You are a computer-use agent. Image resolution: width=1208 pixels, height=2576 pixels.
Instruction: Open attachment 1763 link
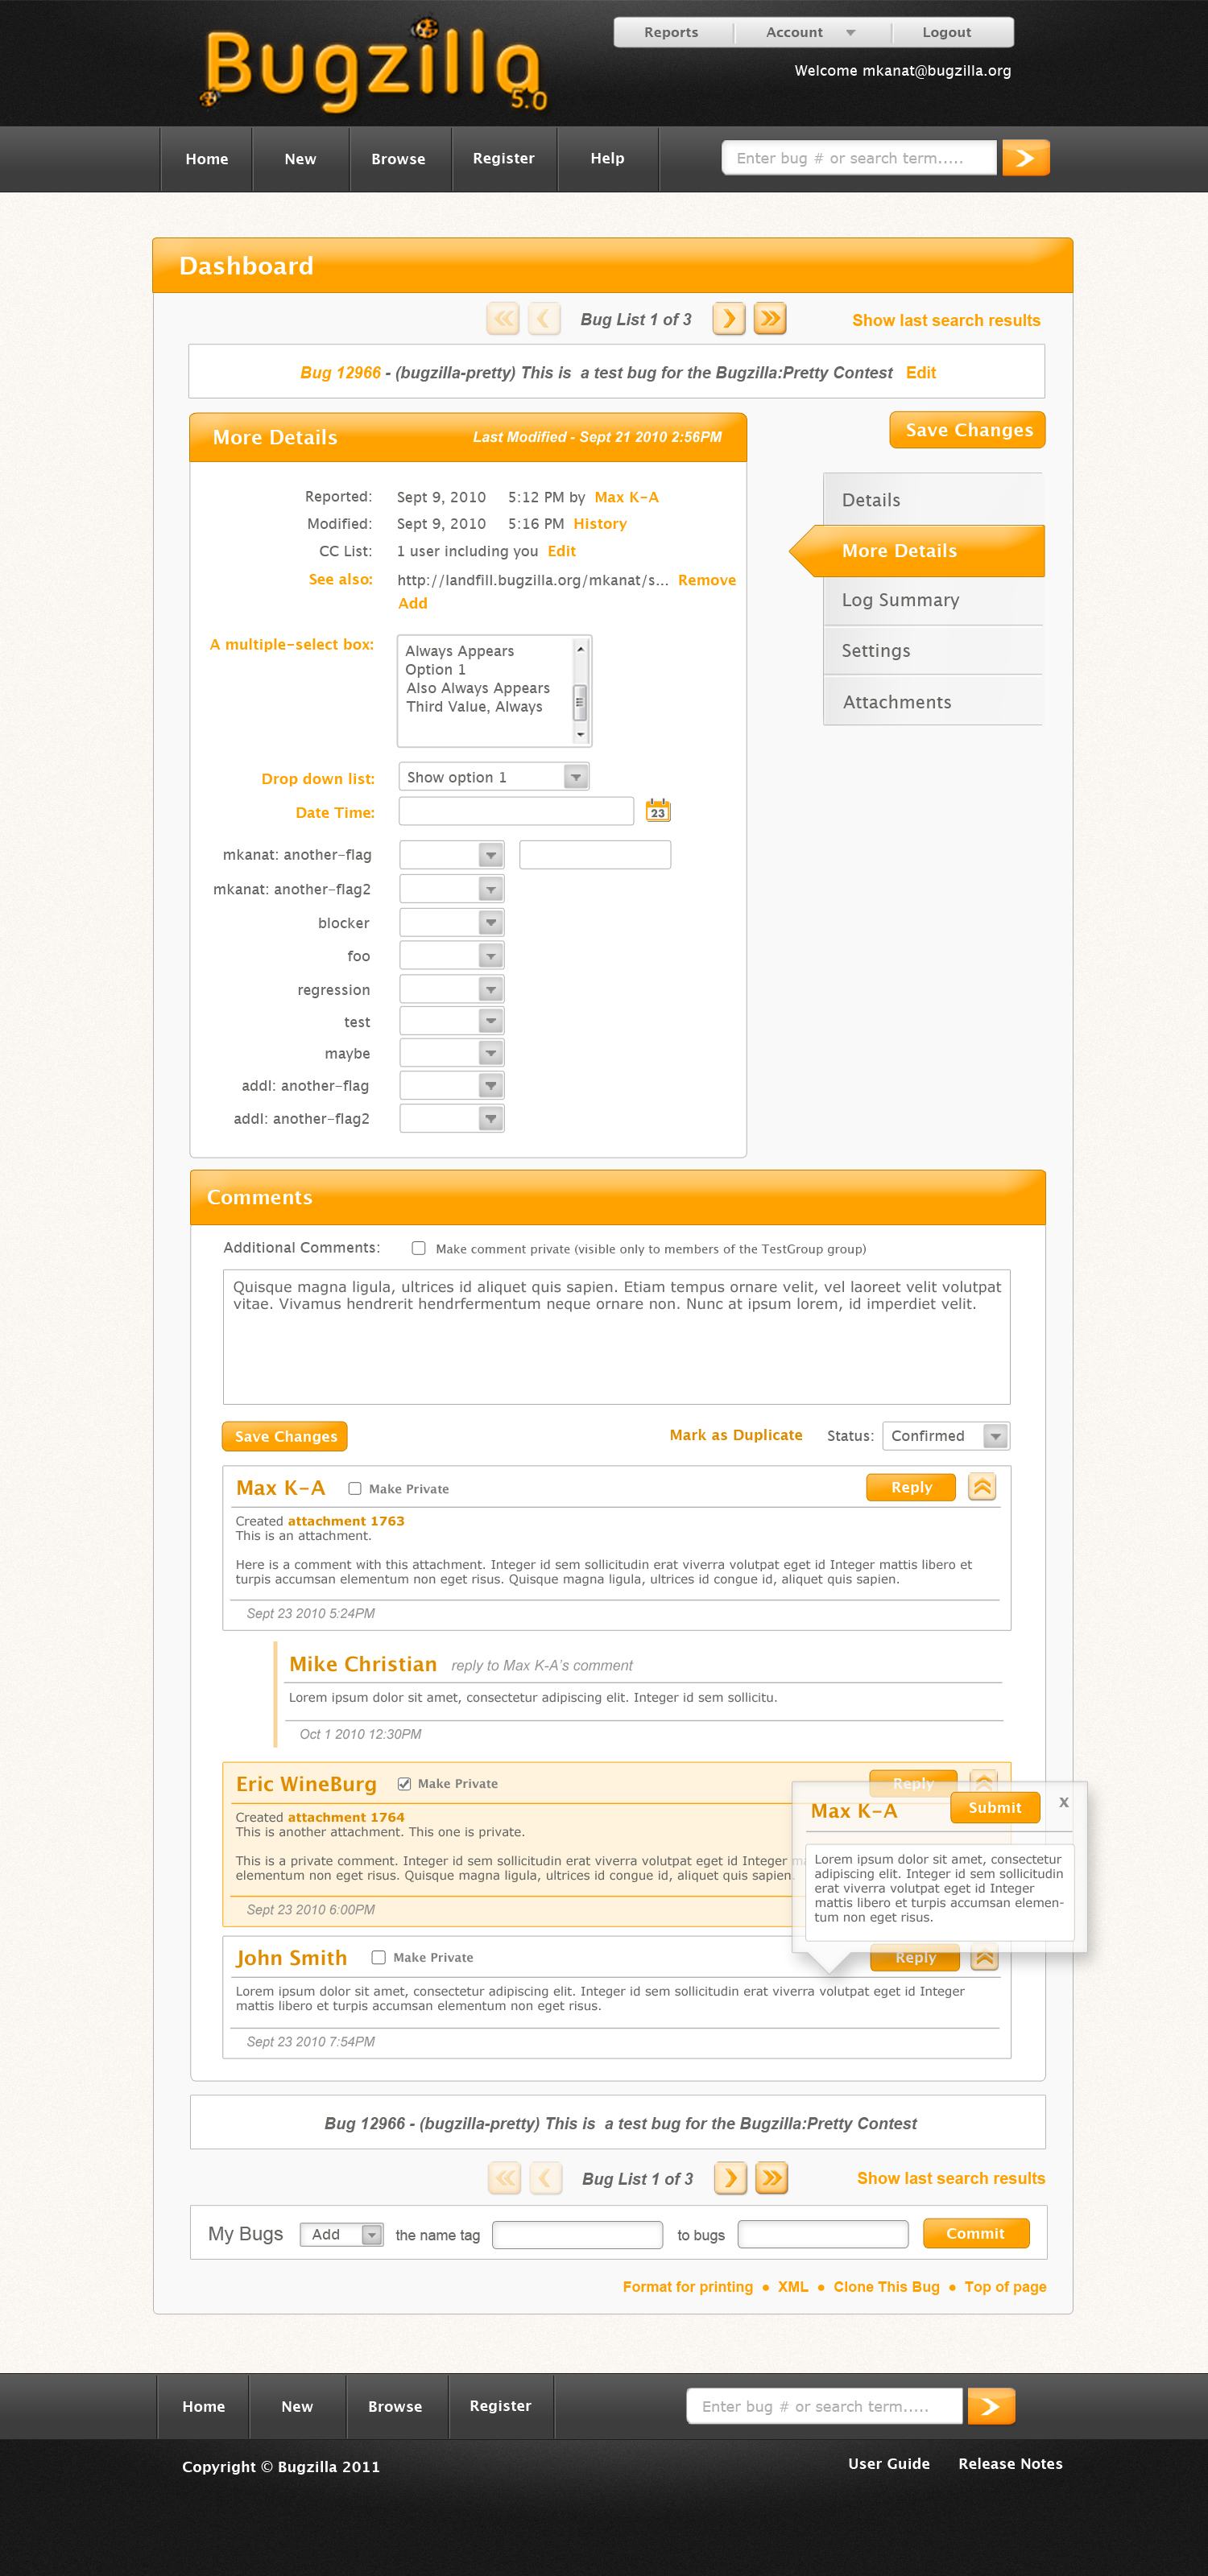346,1521
